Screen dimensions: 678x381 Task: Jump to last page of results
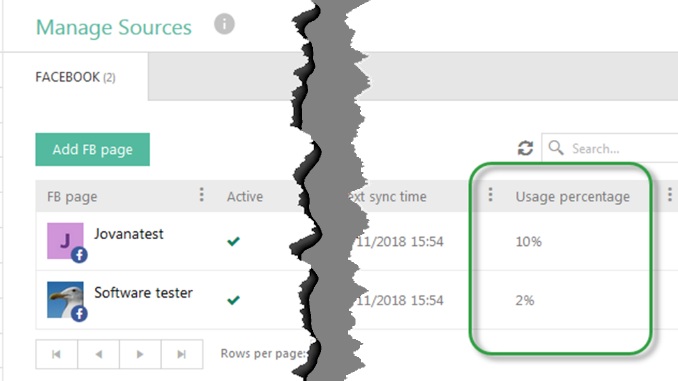click(182, 354)
